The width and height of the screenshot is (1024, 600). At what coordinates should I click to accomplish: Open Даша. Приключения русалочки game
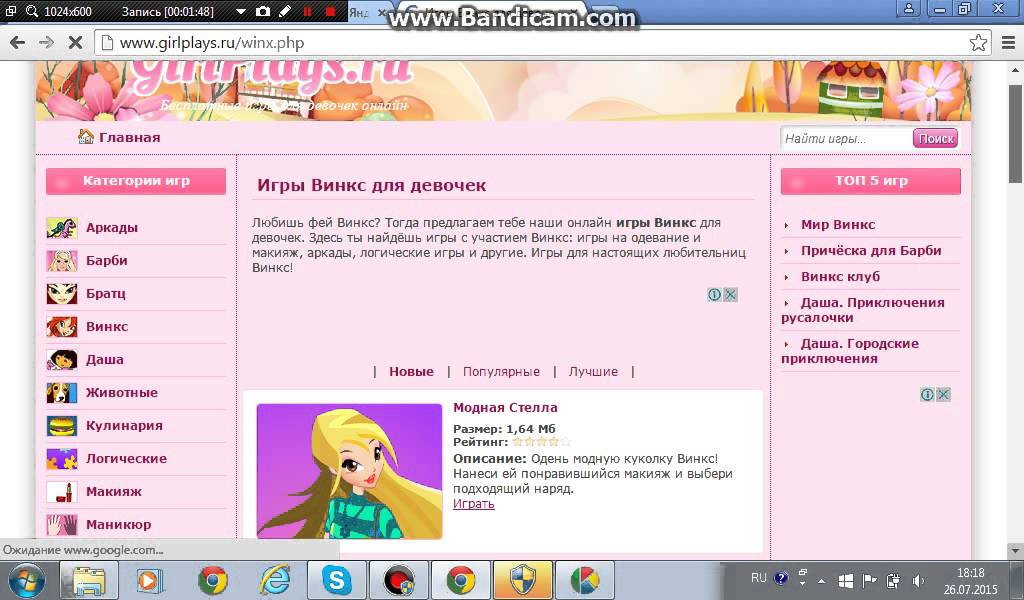point(863,310)
